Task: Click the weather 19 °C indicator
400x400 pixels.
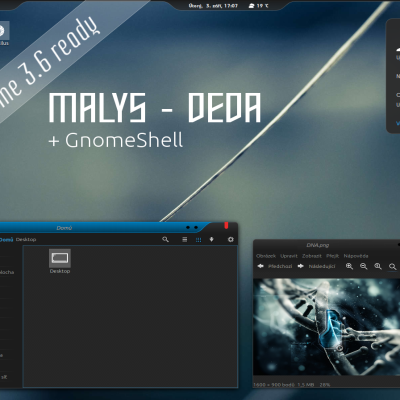Action: click(x=259, y=6)
